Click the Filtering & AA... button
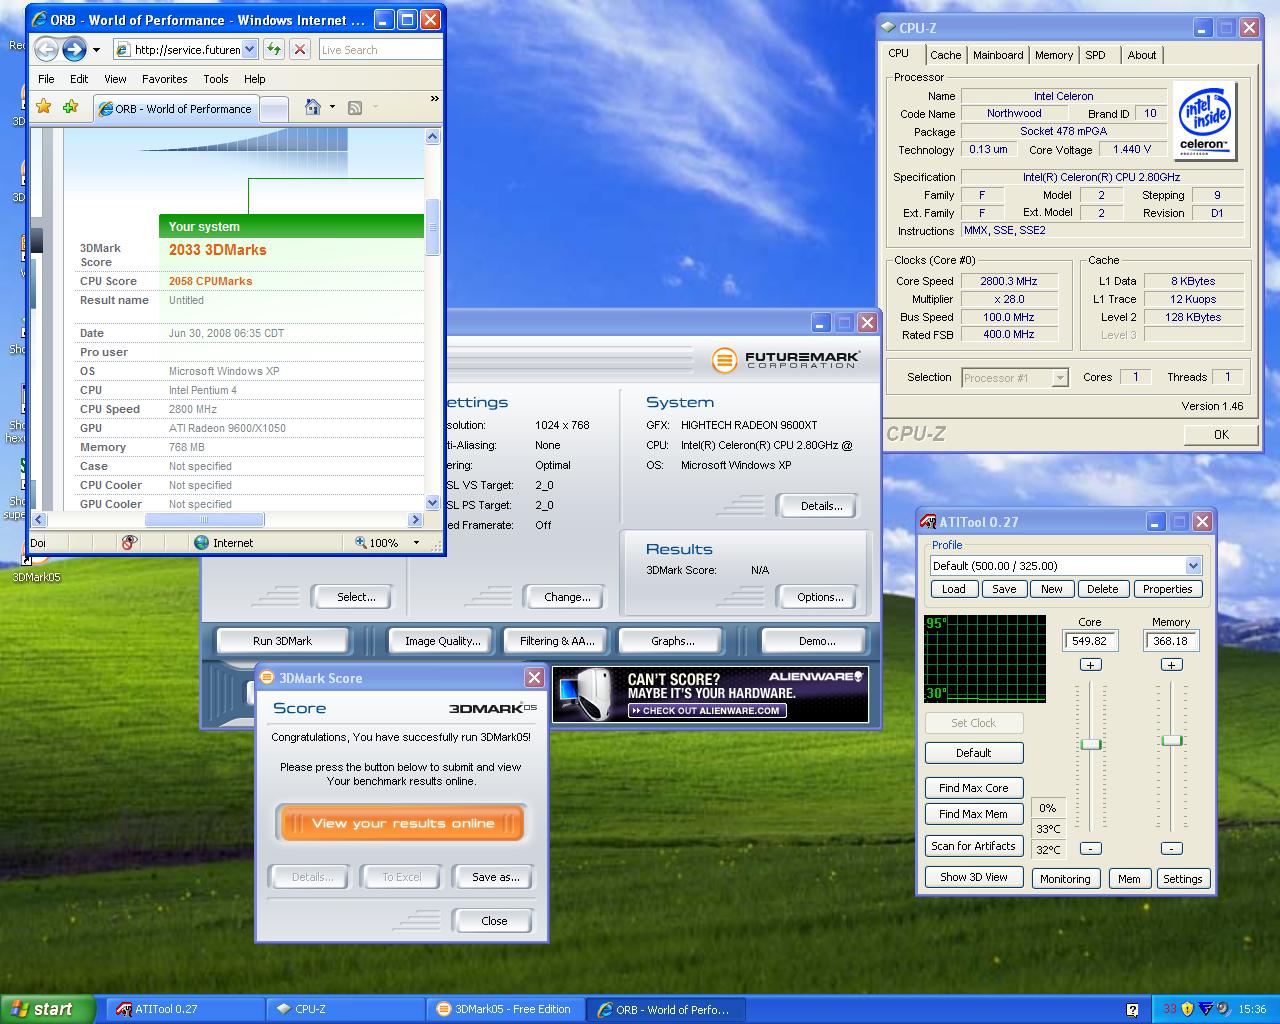 tap(557, 641)
